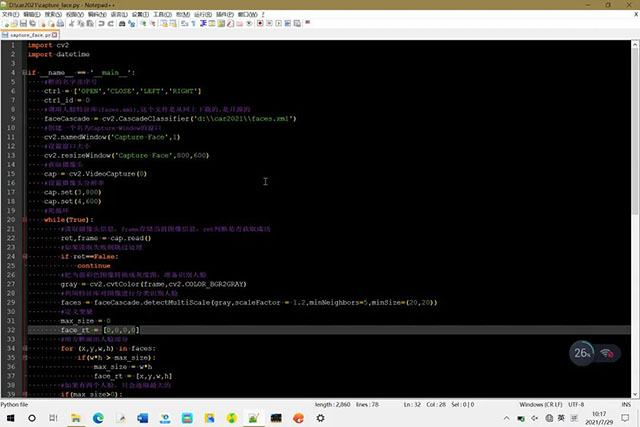
Task: Click the Playback macro icon
Action: (x=278, y=24)
